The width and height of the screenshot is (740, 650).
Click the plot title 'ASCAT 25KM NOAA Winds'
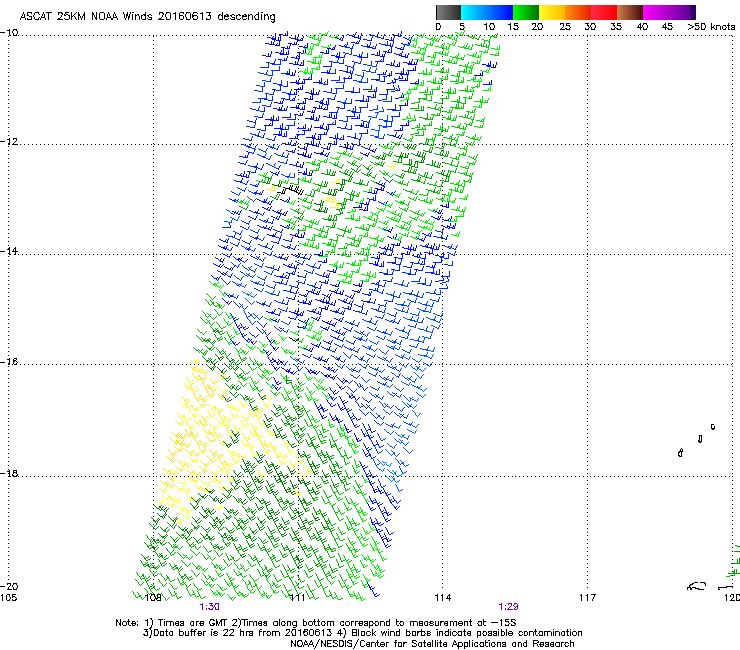[86, 16]
